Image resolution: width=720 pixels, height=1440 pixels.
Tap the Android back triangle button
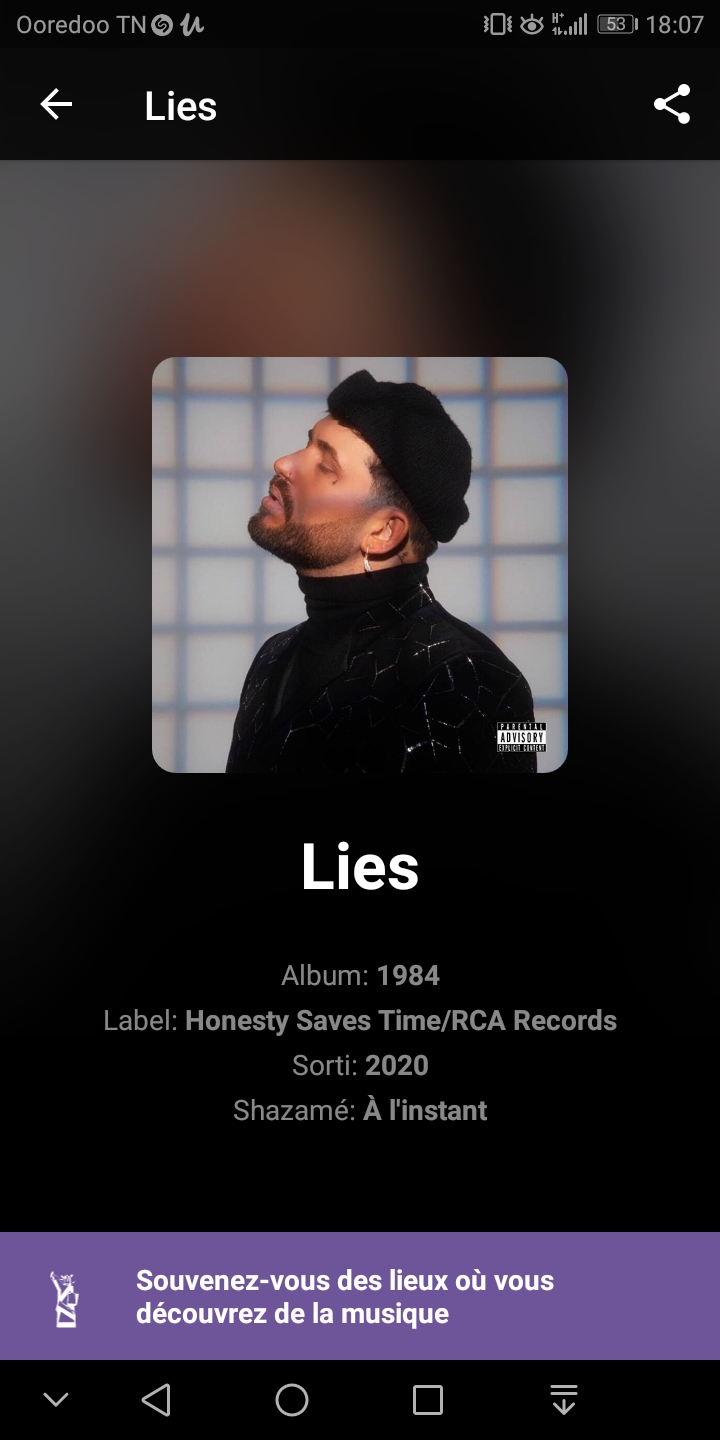(x=156, y=1400)
